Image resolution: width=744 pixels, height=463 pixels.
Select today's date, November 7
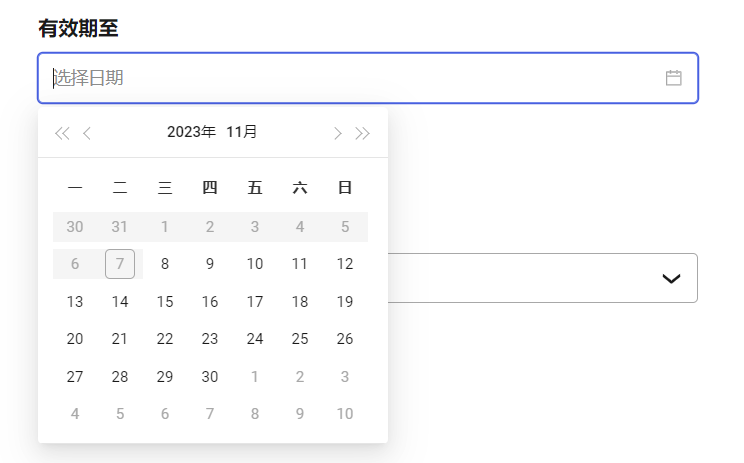click(120, 264)
